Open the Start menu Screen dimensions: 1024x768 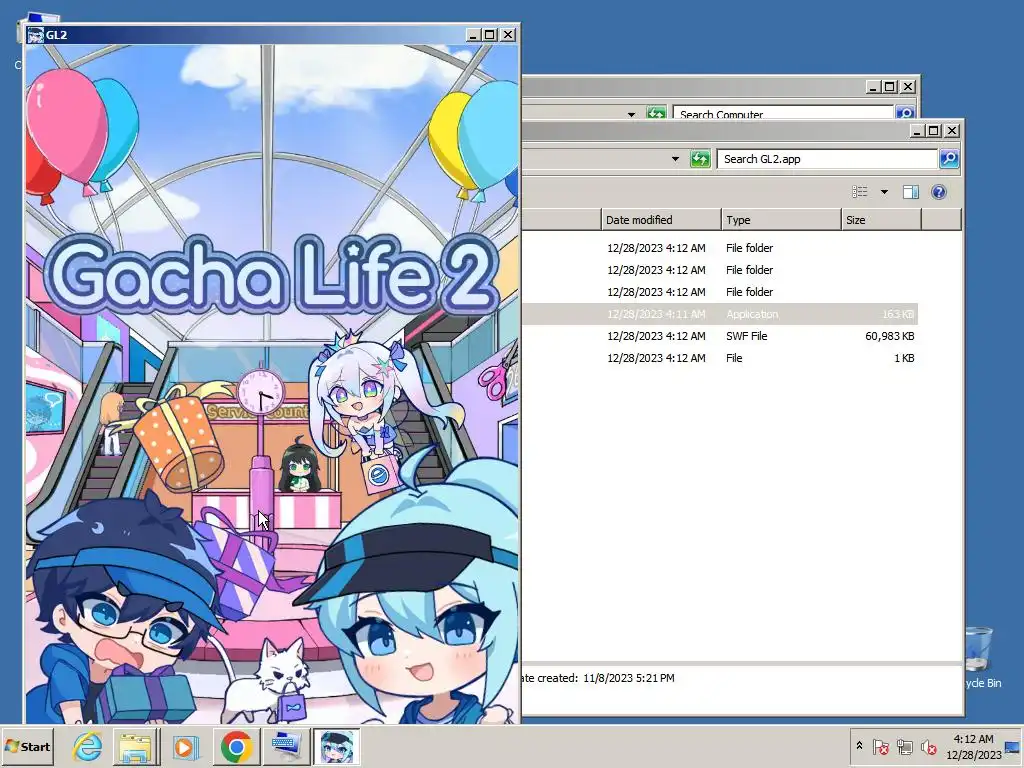[x=27, y=746]
